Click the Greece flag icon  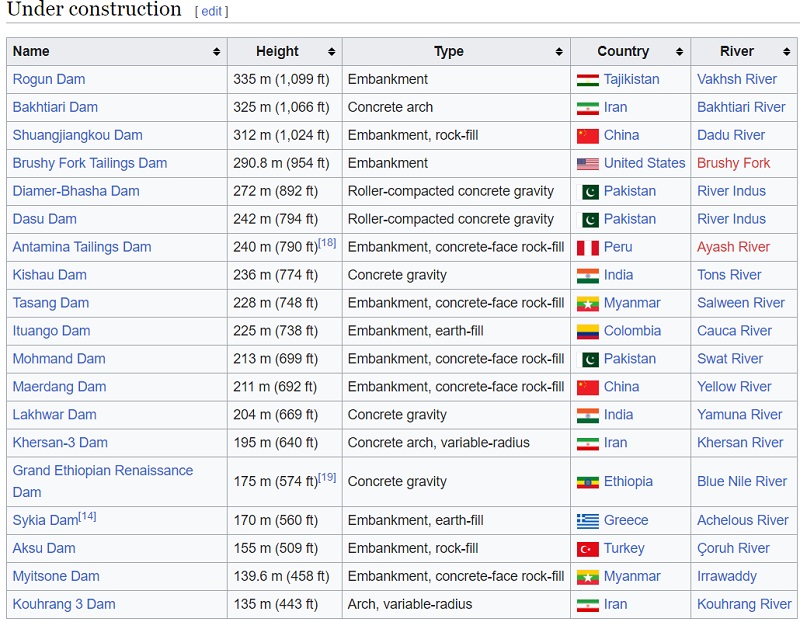click(x=588, y=521)
